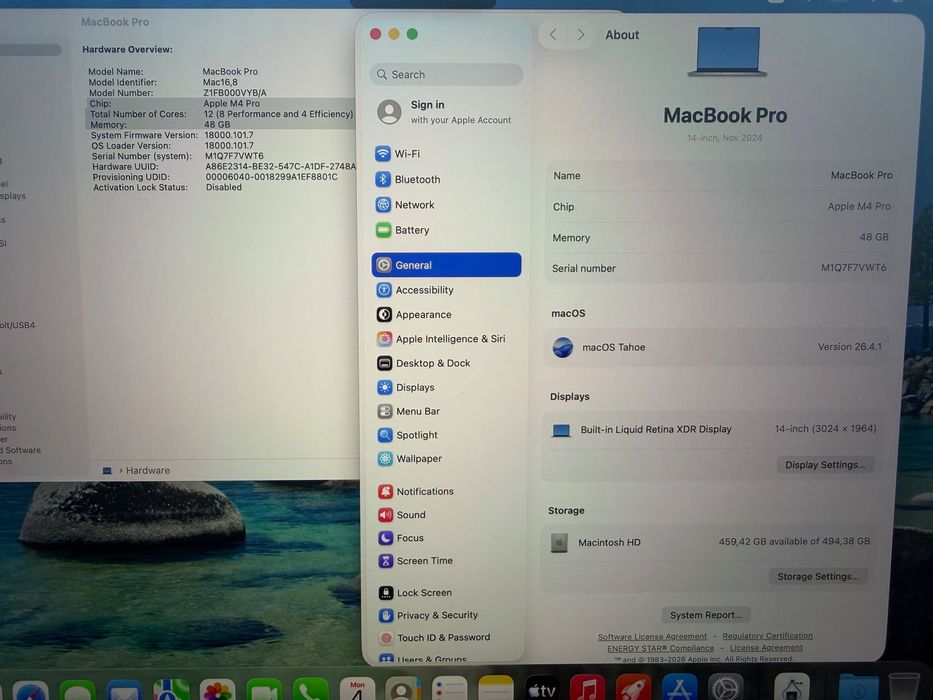This screenshot has height=700, width=933.
Task: Open App Store from the Dock
Action: tap(680, 688)
